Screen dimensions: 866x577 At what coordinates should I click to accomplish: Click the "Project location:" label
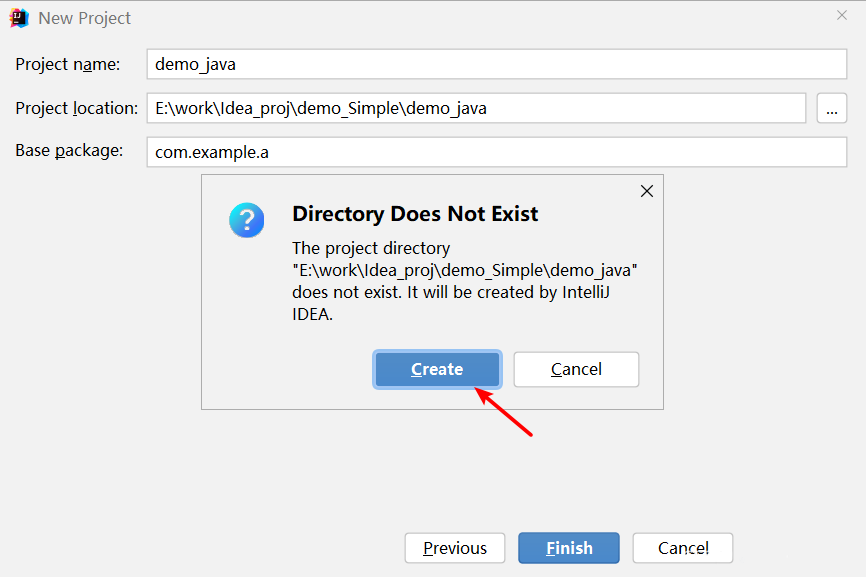point(77,108)
